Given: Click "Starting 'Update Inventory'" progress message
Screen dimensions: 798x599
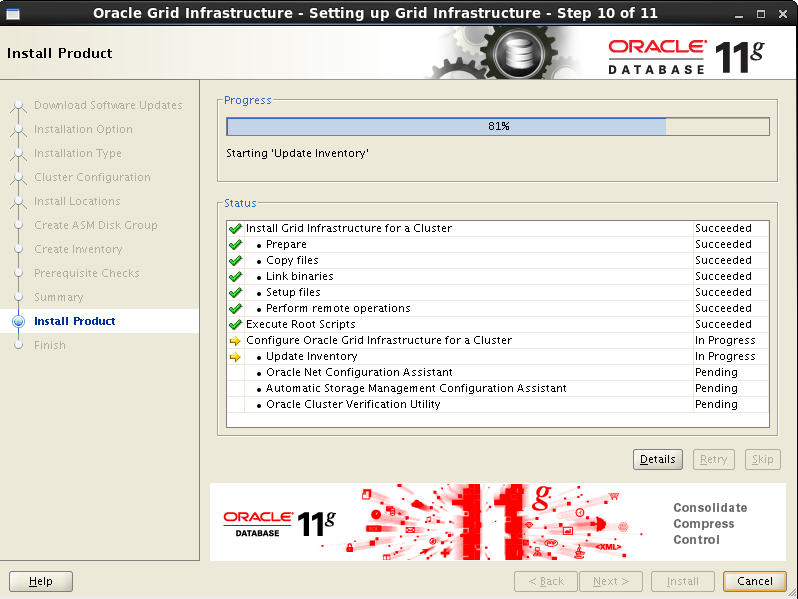Looking at the screenshot, I should [x=297, y=153].
